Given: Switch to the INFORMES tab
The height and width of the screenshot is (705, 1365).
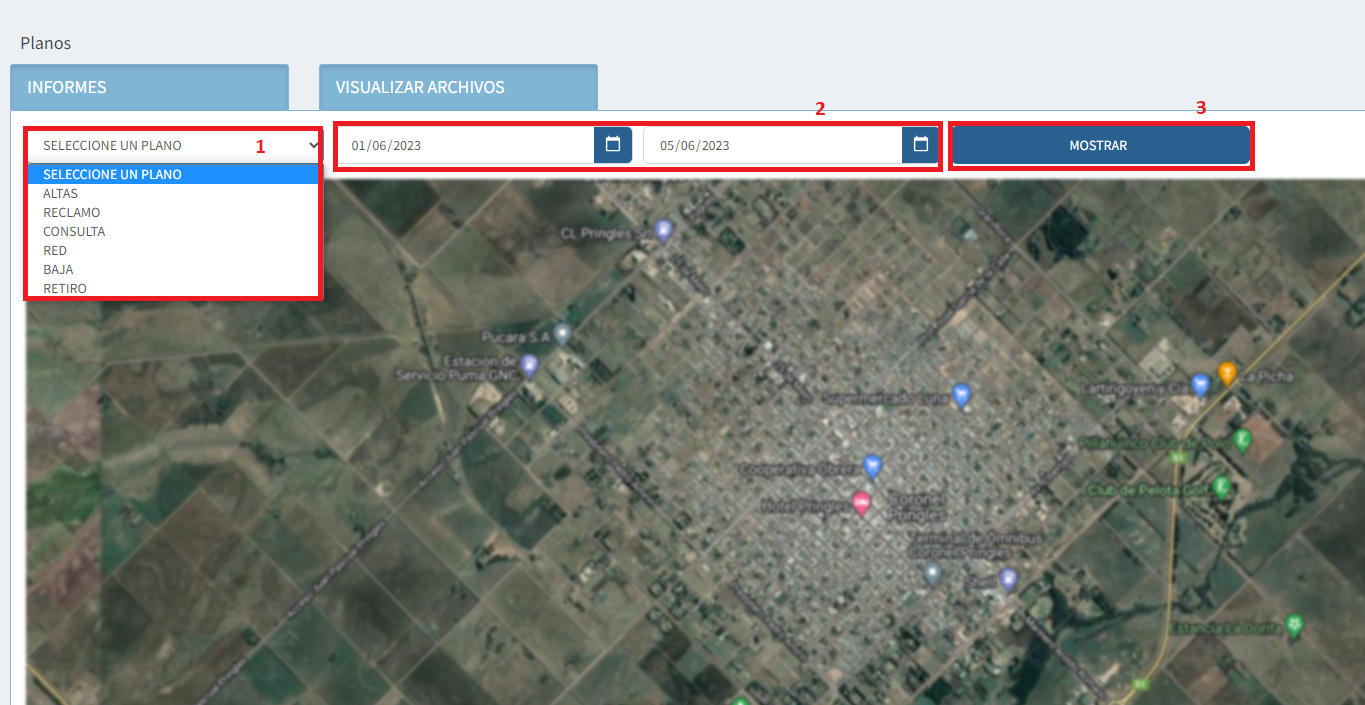Looking at the screenshot, I should pos(149,87).
